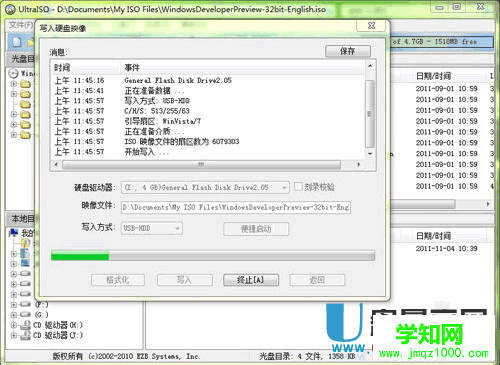Click the log's horizontal scroll right arrow
Viewport: 500px width, 365px height.
[x=358, y=164]
